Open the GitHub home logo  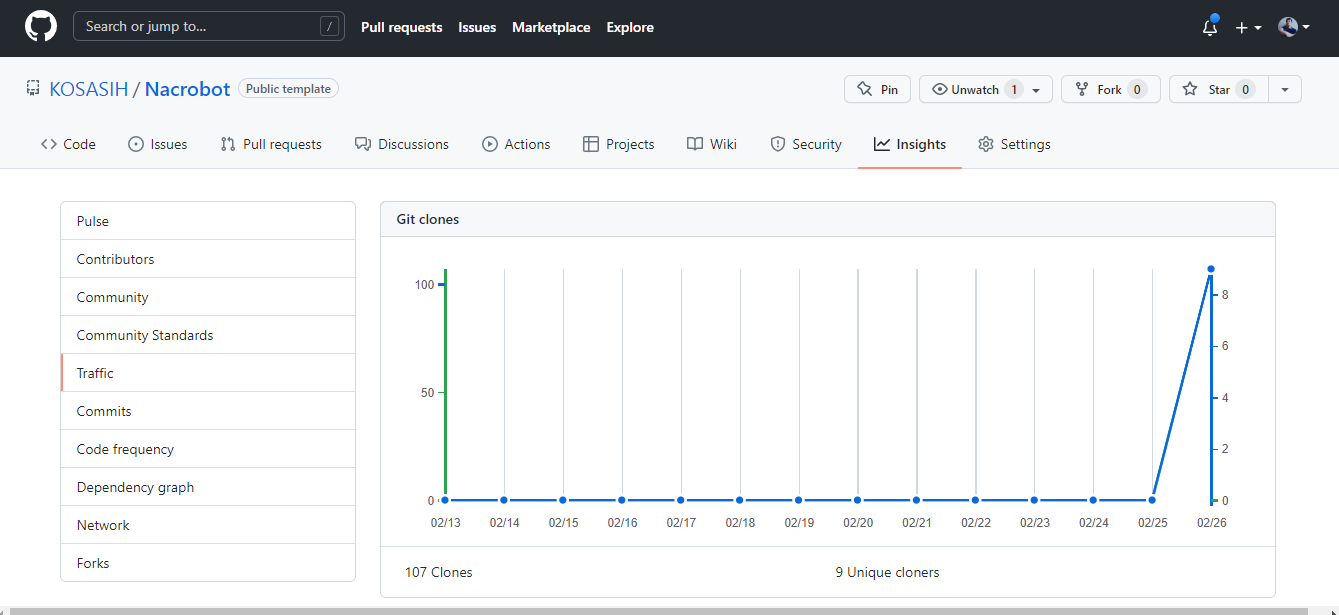pyautogui.click(x=41, y=27)
